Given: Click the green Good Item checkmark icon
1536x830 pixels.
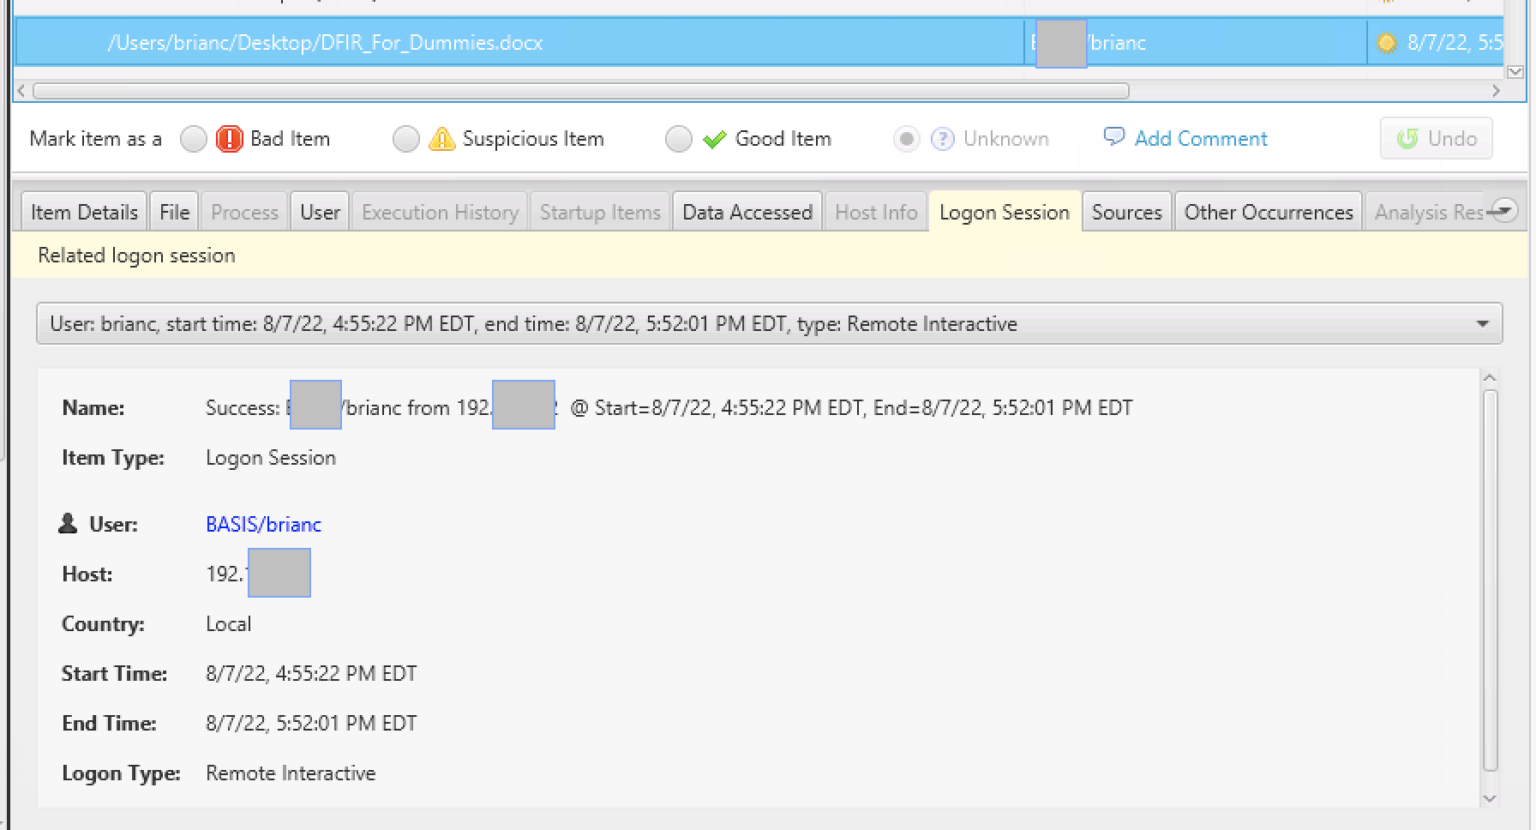Looking at the screenshot, I should point(714,139).
